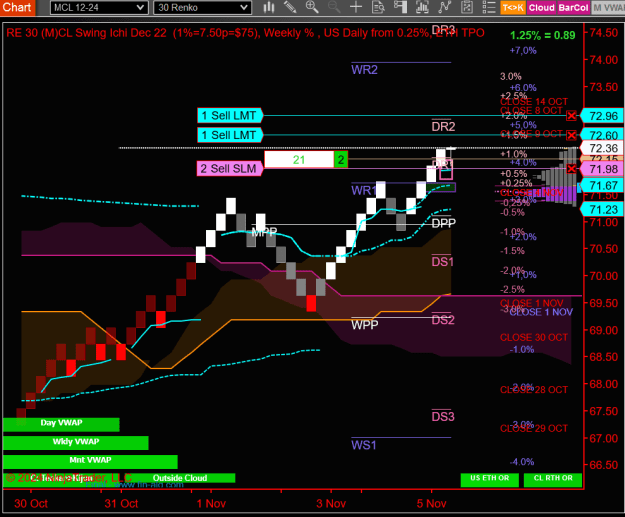625x517 pixels.
Task: Click the WS1 pivot label
Action: [364, 445]
